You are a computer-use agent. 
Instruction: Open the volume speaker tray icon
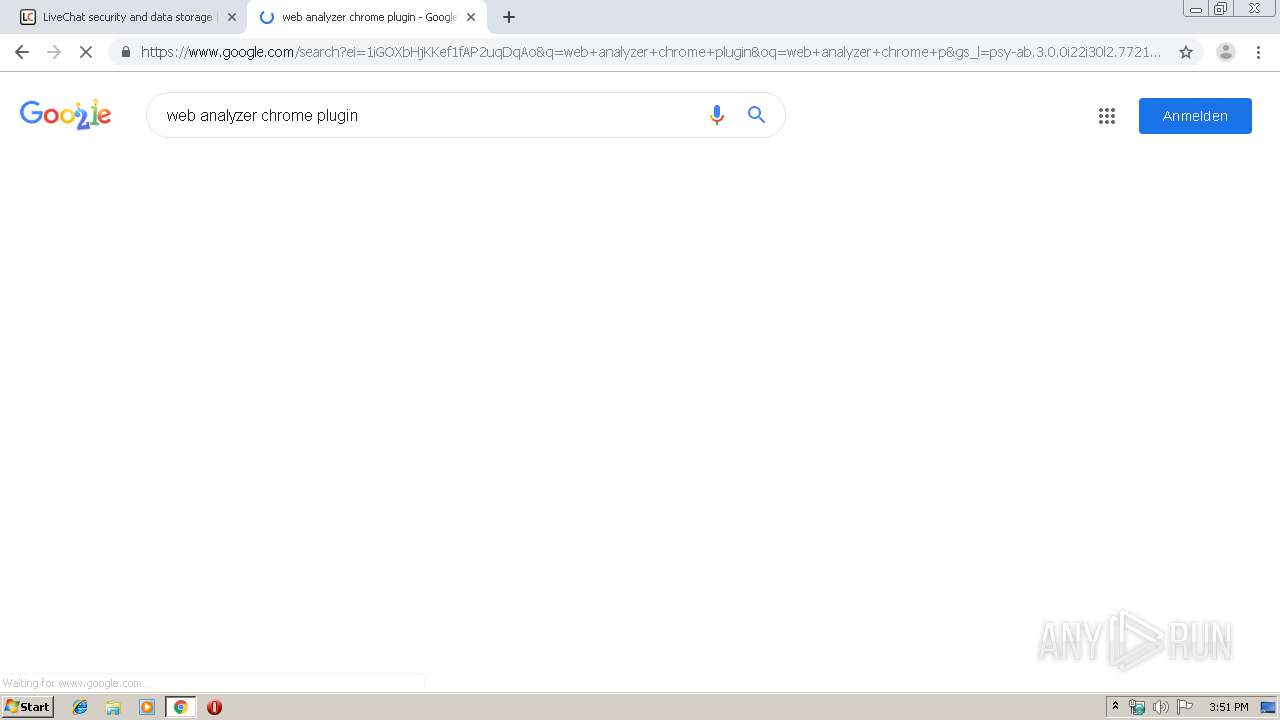click(x=1161, y=707)
